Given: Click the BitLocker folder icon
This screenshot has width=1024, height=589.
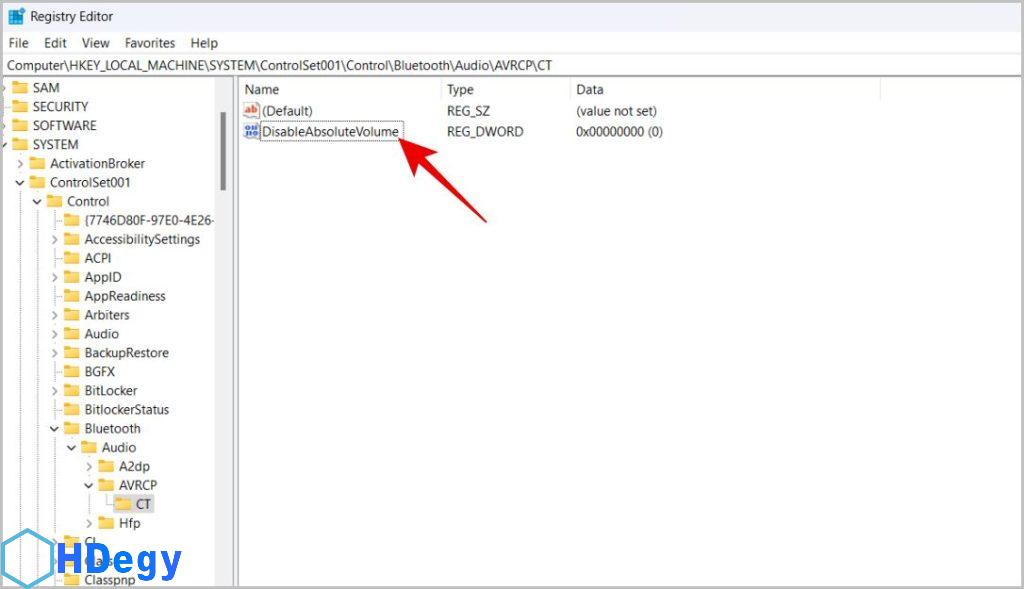Looking at the screenshot, I should [x=71, y=390].
